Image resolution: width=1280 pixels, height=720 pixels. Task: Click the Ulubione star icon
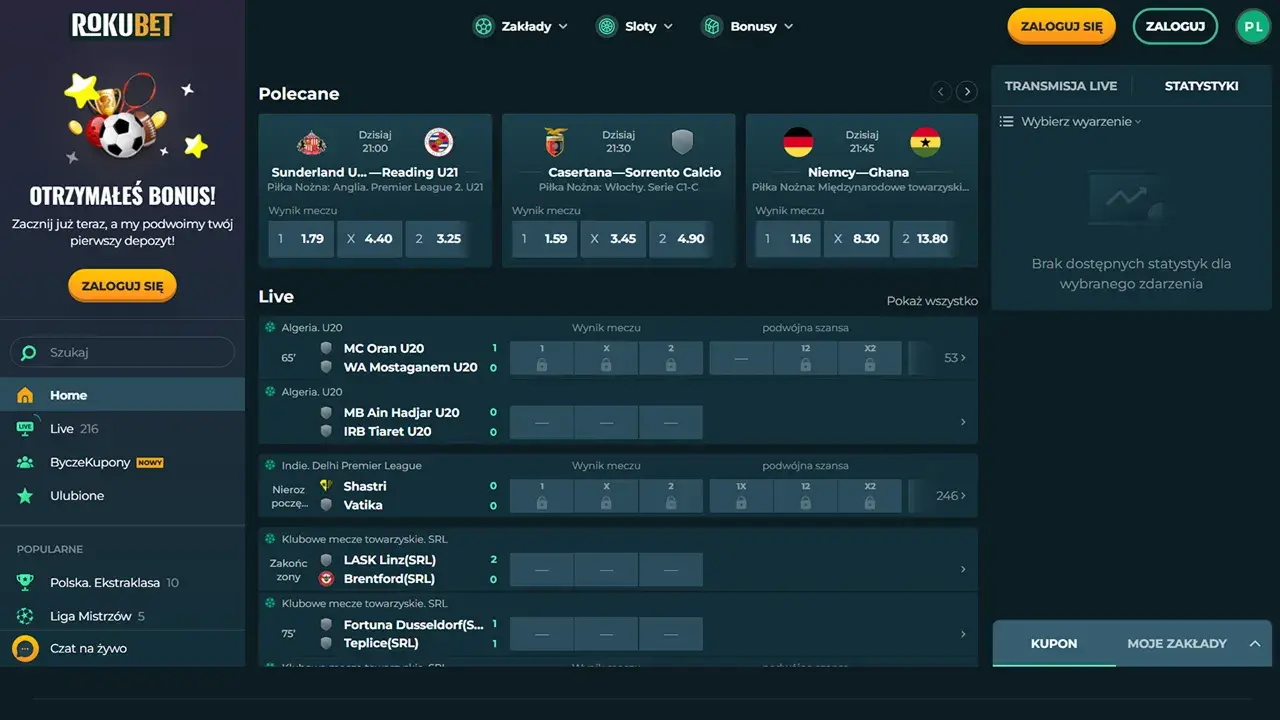point(26,495)
